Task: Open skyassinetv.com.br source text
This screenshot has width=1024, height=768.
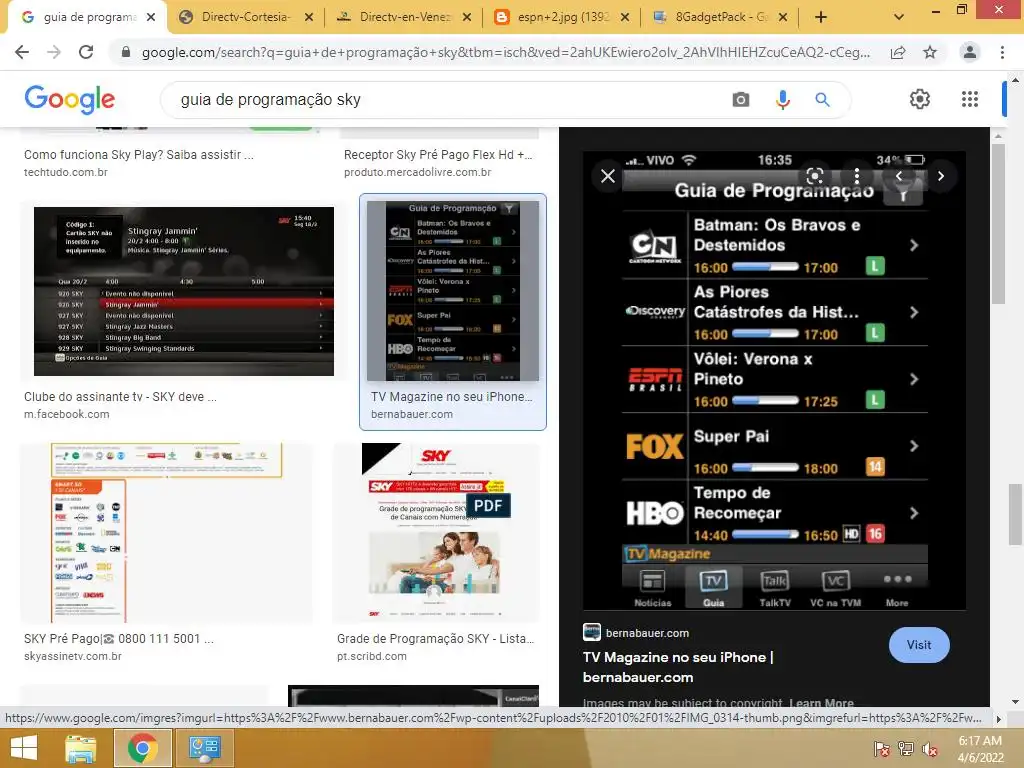Action: click(x=72, y=656)
